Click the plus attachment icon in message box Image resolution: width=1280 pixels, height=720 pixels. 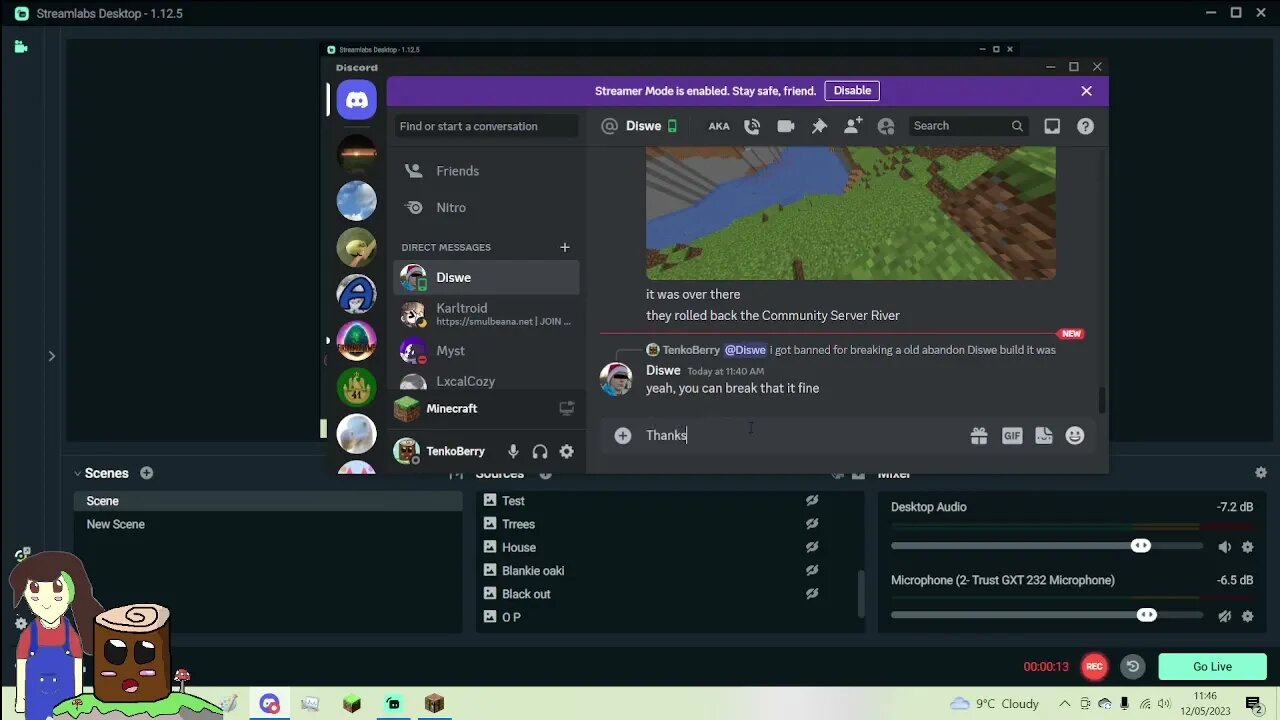pos(623,435)
